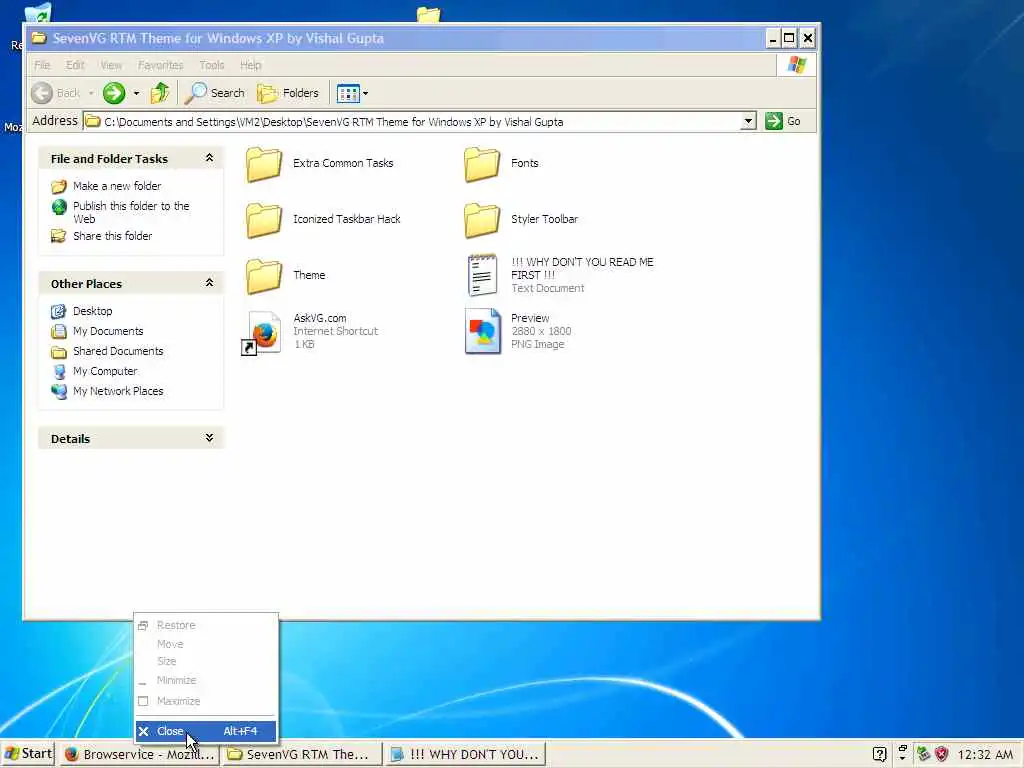Open the Tools menu

212,65
